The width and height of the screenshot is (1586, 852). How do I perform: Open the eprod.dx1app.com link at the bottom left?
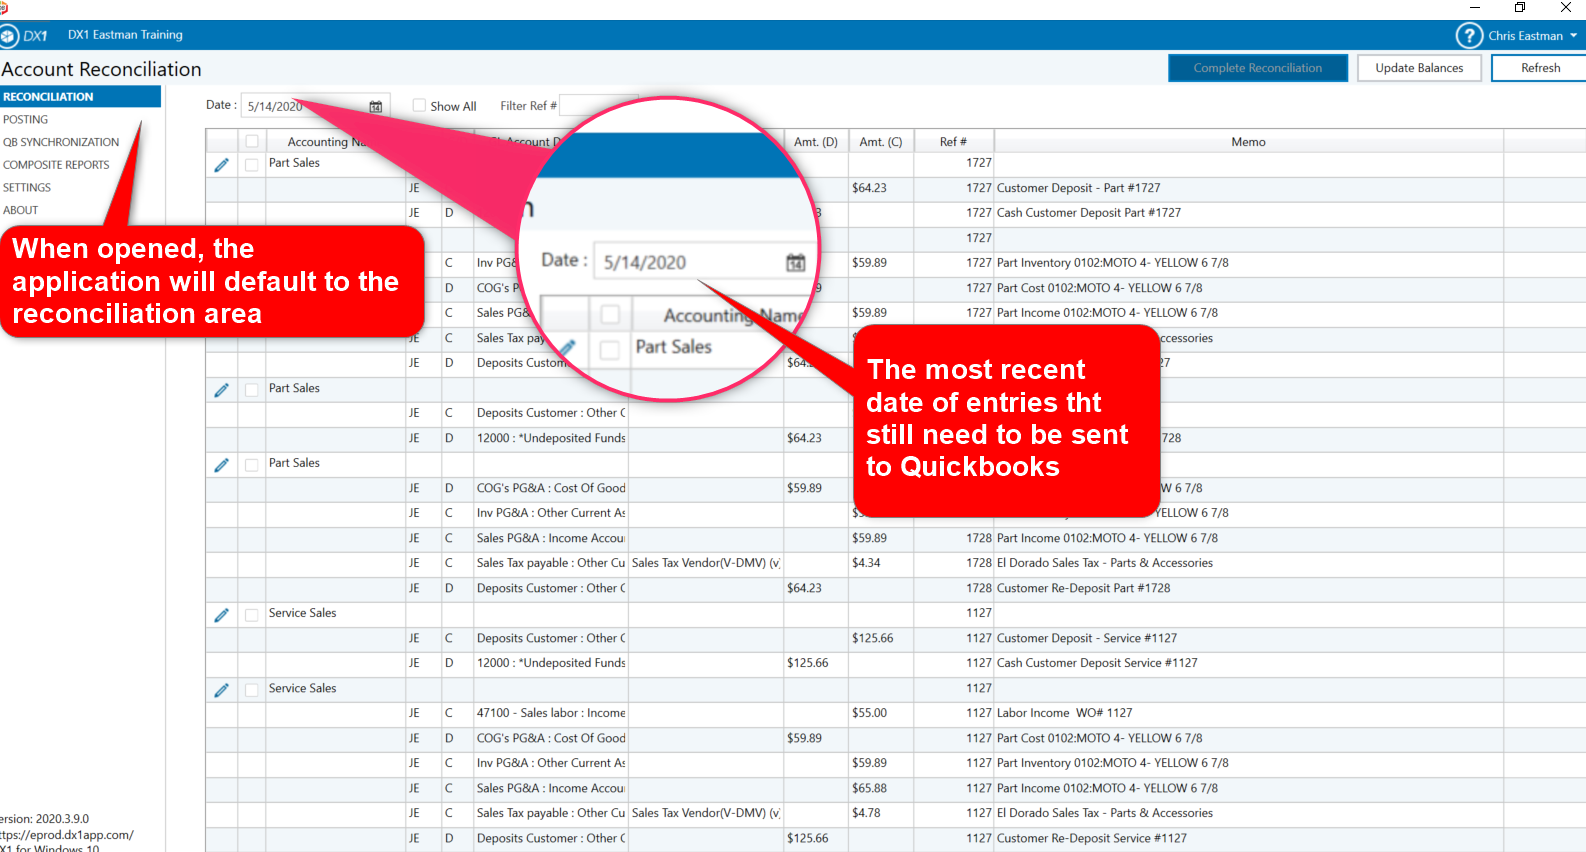point(67,835)
